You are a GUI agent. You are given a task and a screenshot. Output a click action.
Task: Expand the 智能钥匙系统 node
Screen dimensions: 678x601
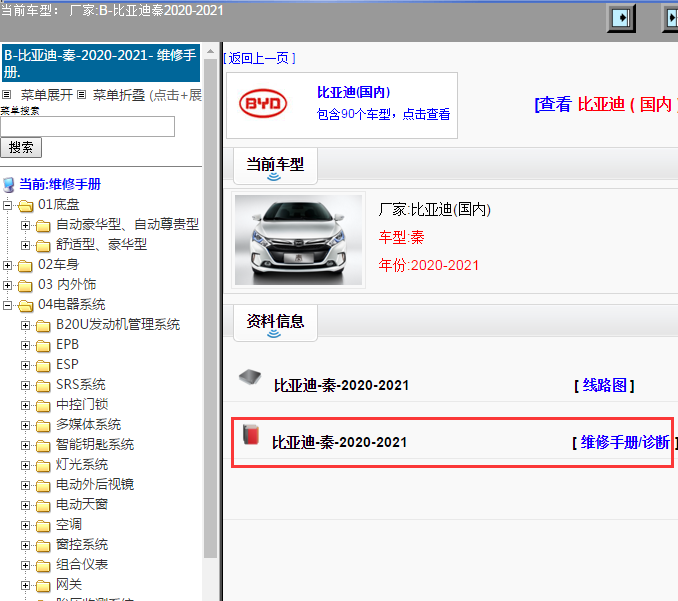26,445
